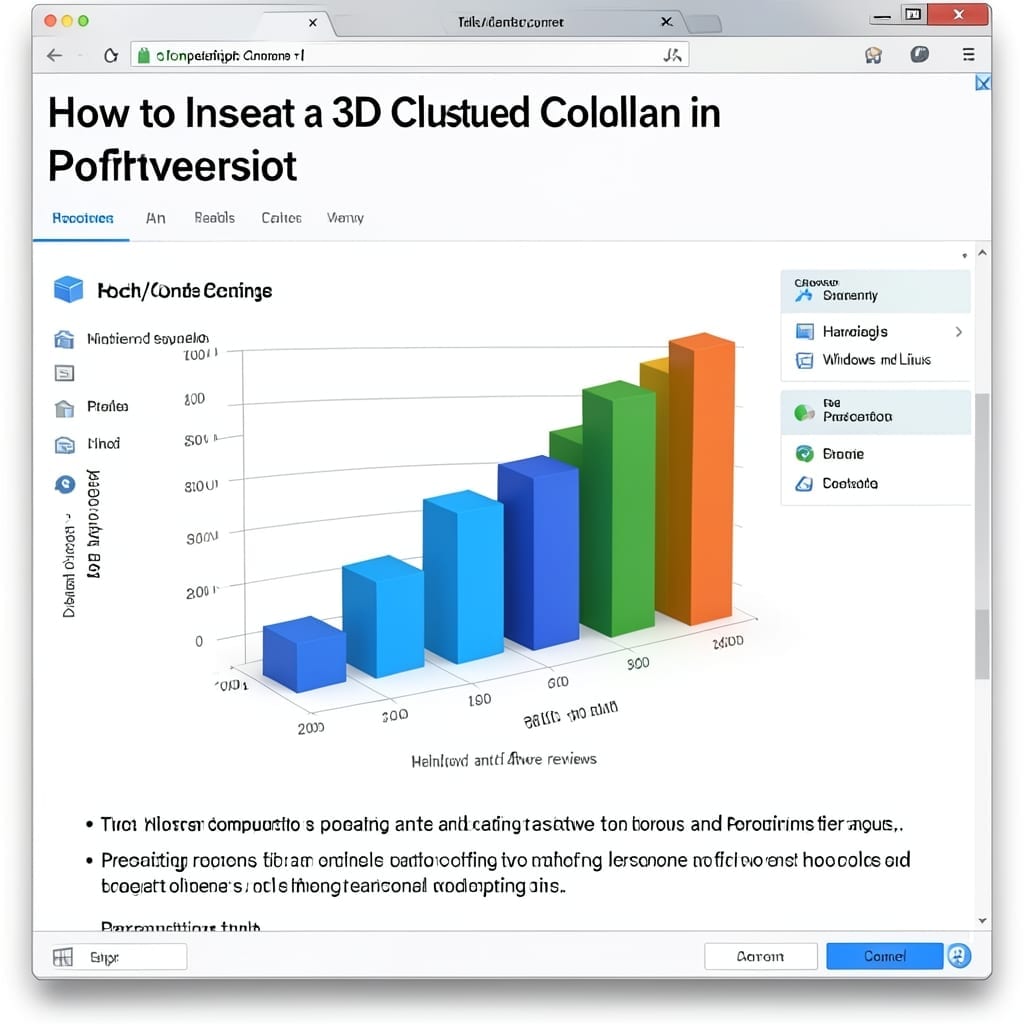
Task: Click the house icon next to Ptofies
Action: point(64,408)
